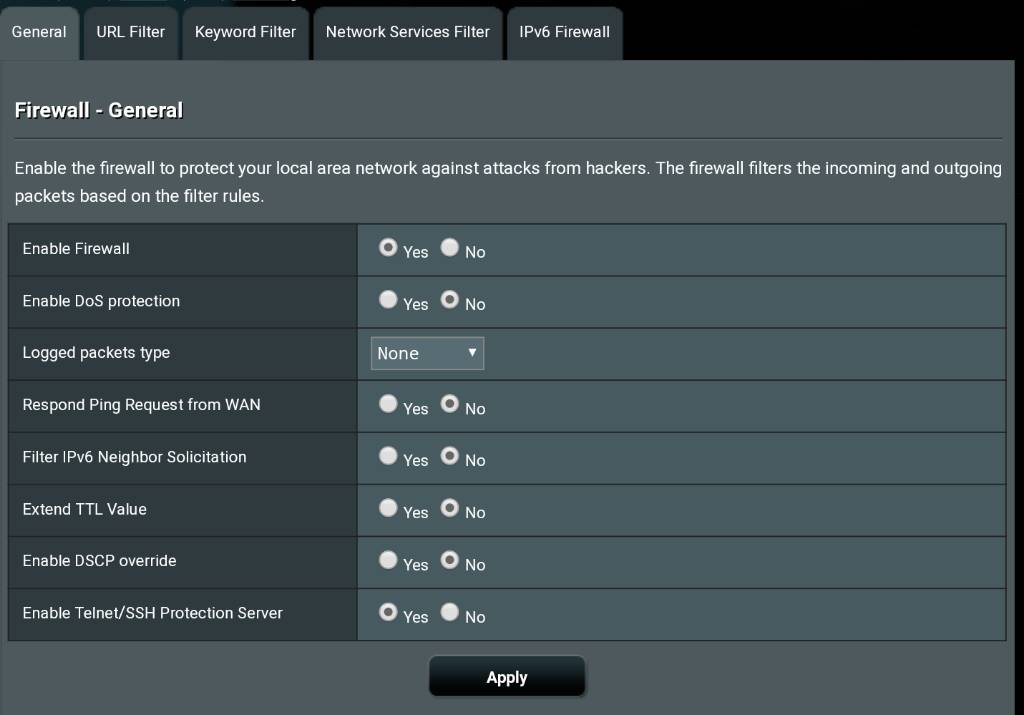Open the IPv6 Firewall tab
This screenshot has height=715, width=1024.
coord(564,32)
